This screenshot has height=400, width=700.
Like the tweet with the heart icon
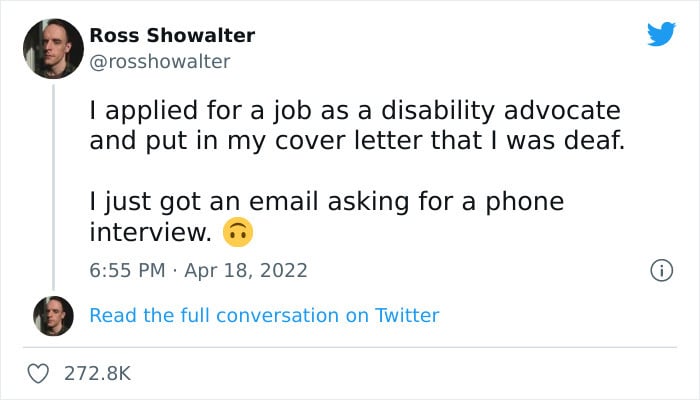[38, 373]
